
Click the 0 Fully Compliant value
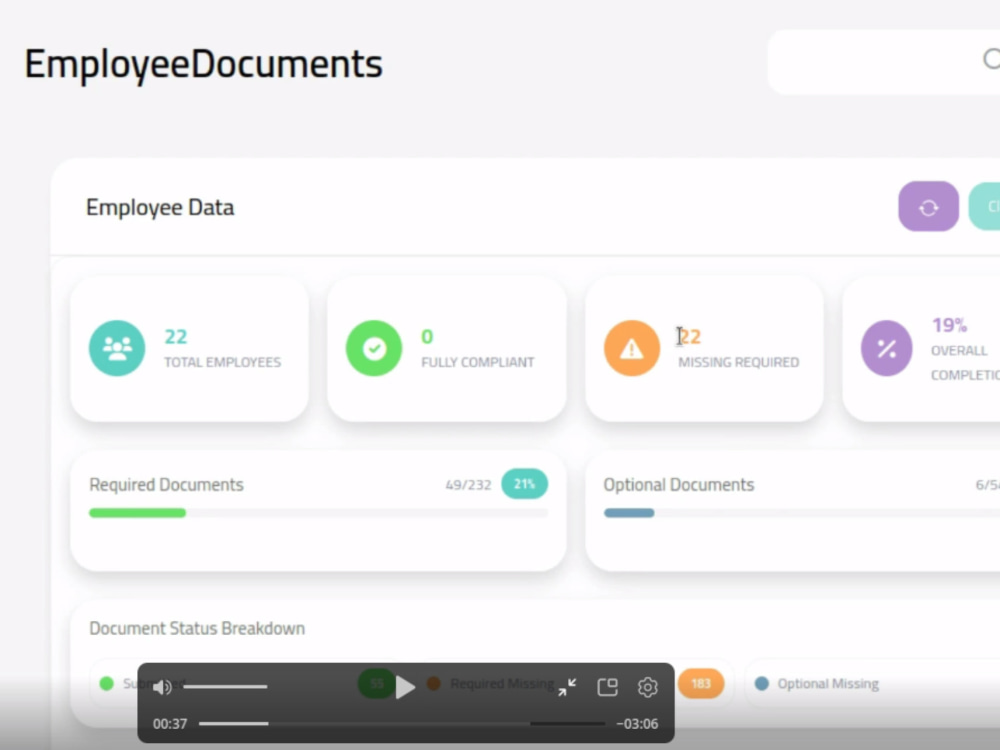pyautogui.click(x=427, y=336)
